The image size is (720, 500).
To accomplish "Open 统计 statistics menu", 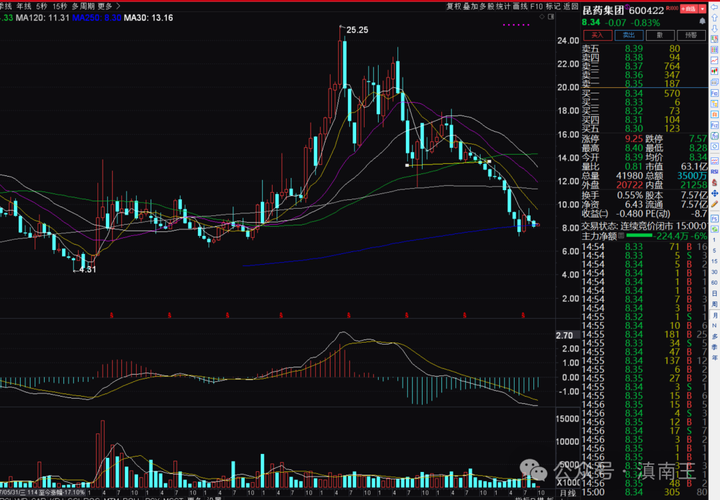I will click(503, 6).
